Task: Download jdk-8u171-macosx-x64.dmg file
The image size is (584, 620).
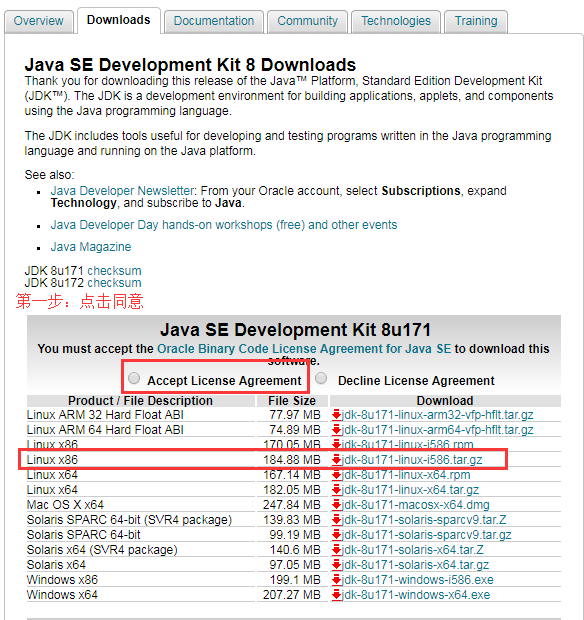Action: pyautogui.click(x=416, y=505)
